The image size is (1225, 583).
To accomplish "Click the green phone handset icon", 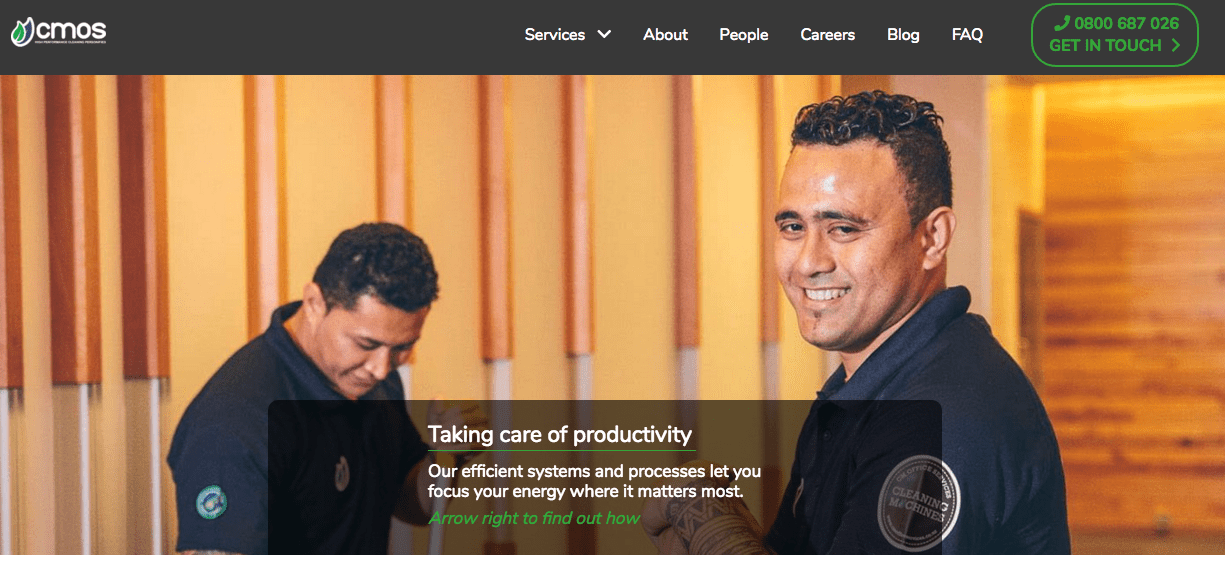I will pos(1062,23).
